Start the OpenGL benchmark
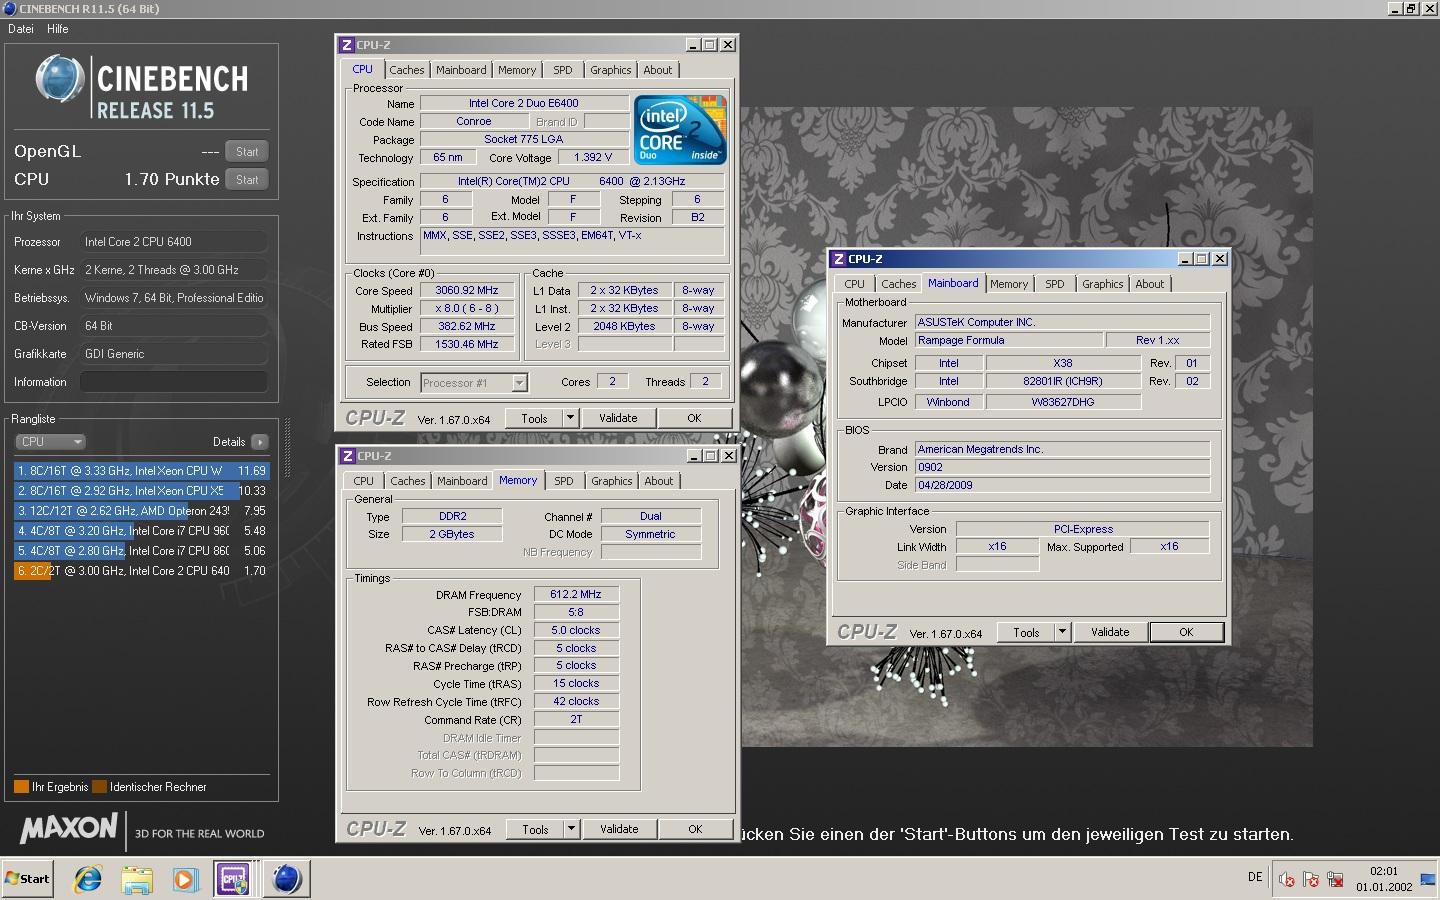1440x900 pixels. (247, 152)
